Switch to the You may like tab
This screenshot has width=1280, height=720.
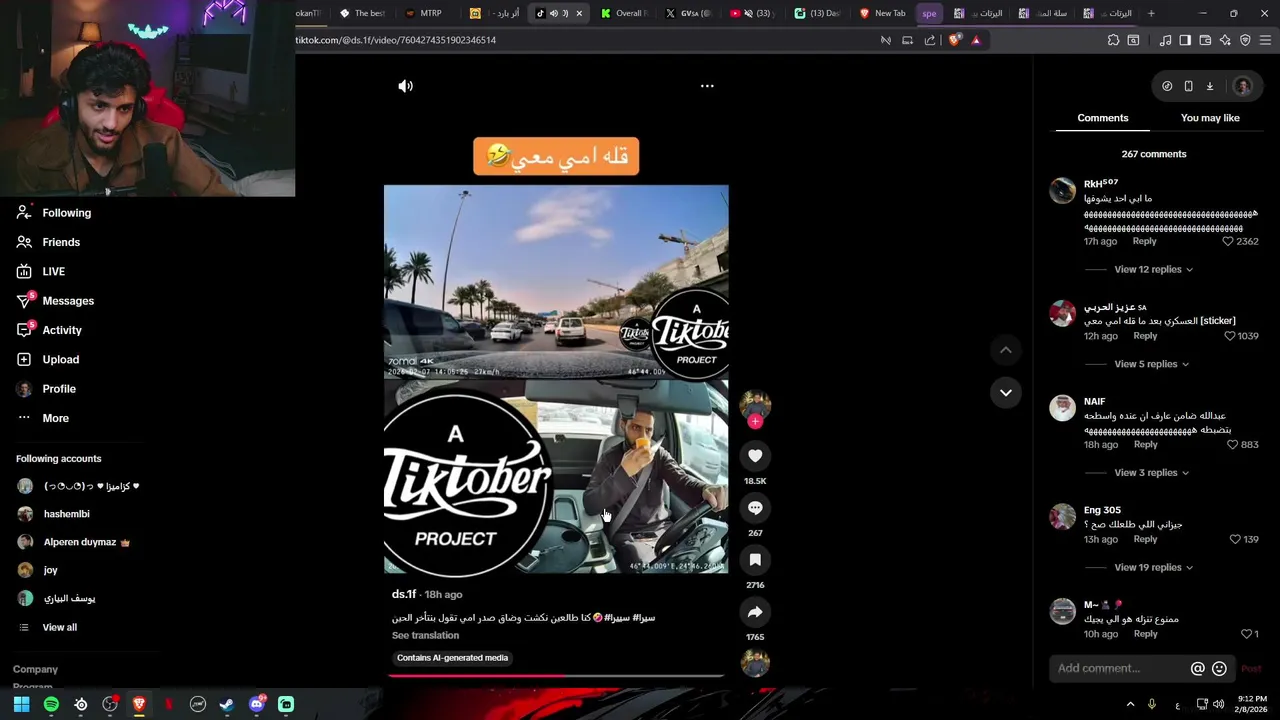(x=1210, y=118)
